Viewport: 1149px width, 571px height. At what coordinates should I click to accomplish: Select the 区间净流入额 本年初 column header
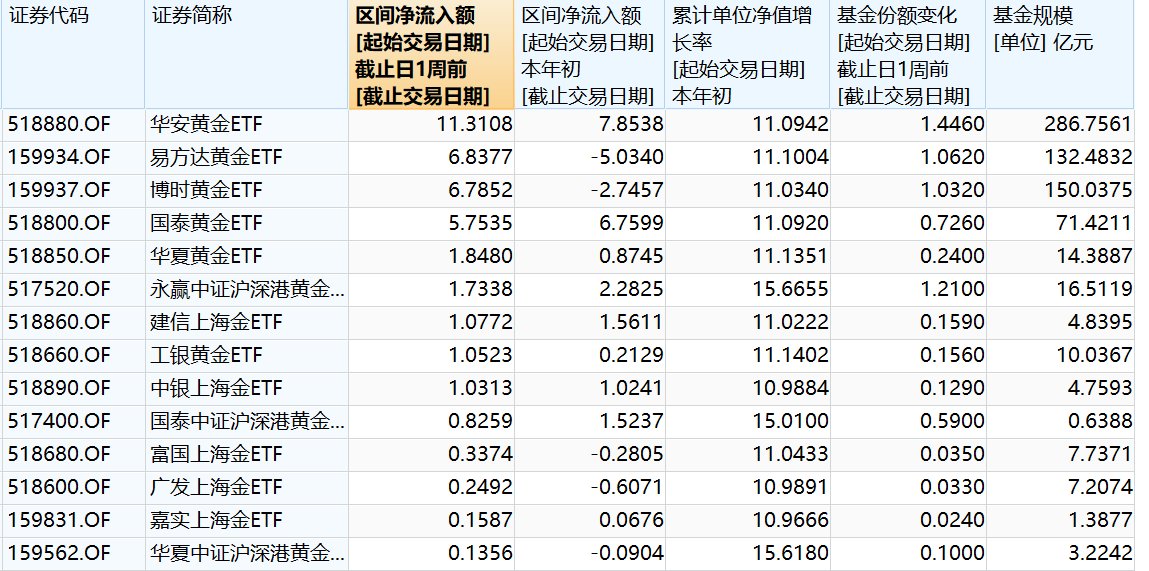tap(590, 54)
